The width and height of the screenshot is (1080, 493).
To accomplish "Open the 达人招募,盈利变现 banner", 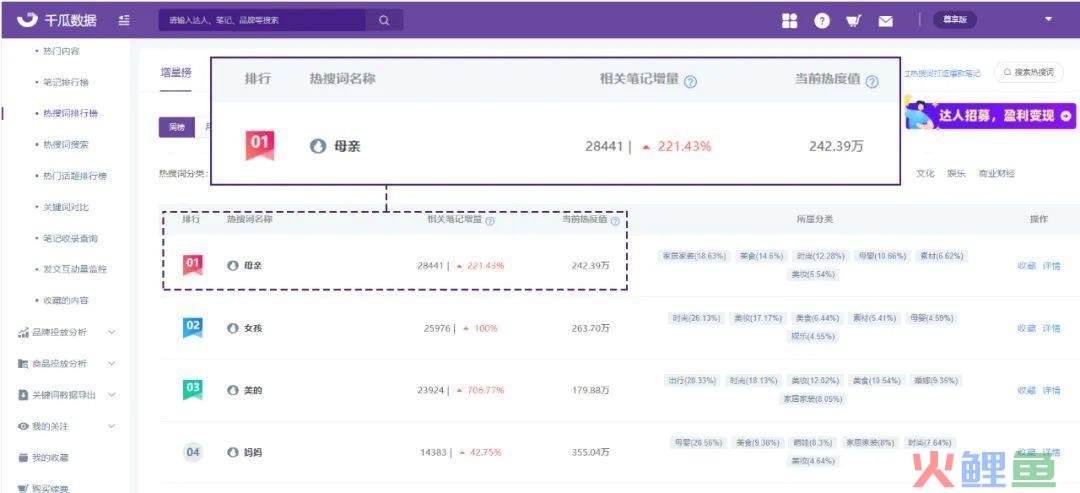I will click(989, 114).
